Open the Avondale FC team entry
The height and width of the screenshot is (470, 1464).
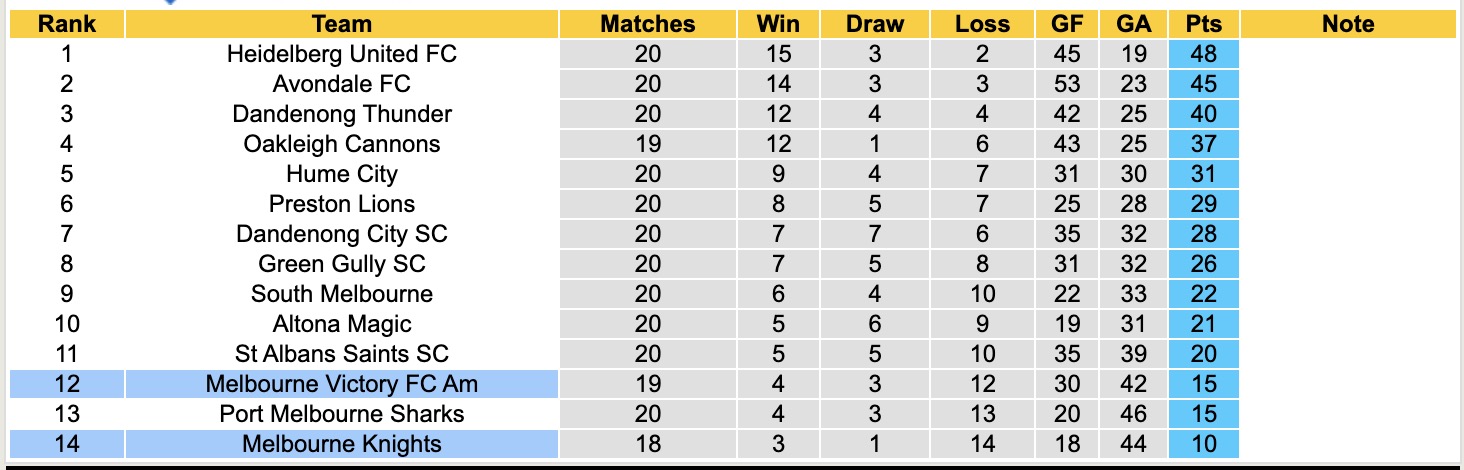[341, 84]
